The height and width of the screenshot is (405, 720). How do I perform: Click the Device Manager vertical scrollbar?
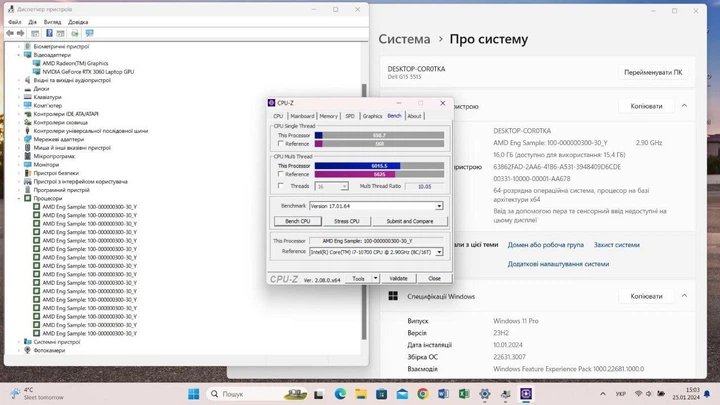point(365,211)
